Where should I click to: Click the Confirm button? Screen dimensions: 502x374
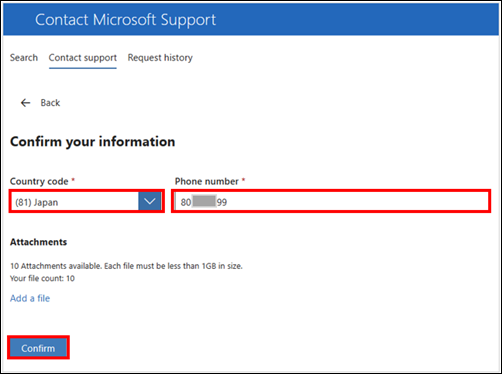click(38, 348)
